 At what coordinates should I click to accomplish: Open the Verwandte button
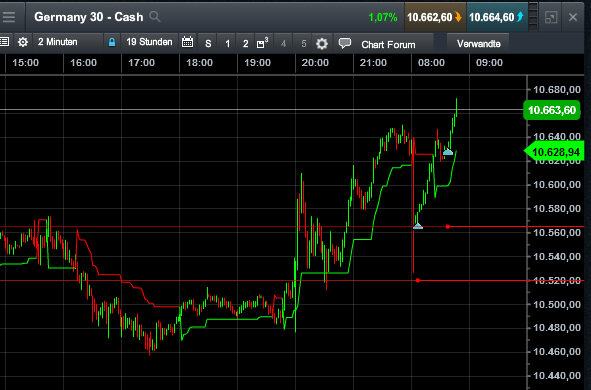click(x=478, y=44)
